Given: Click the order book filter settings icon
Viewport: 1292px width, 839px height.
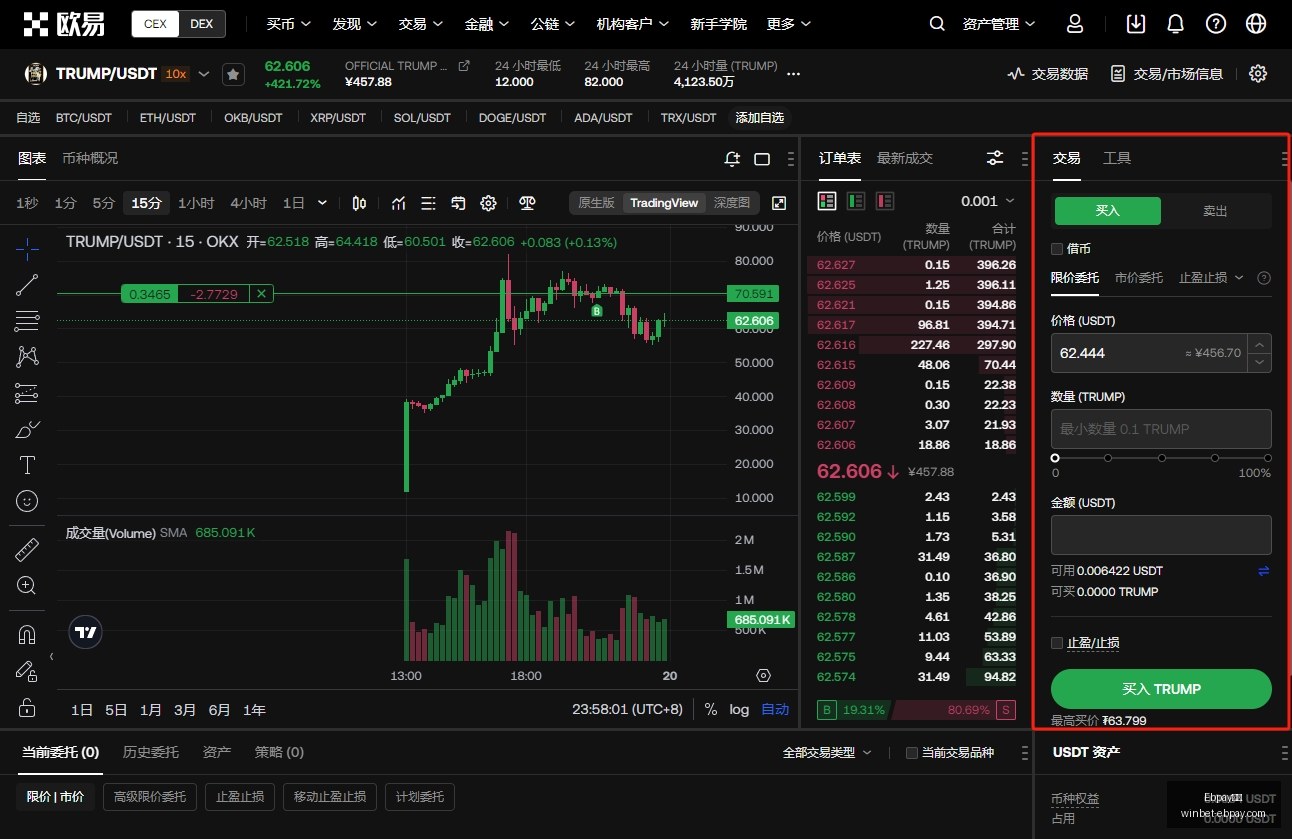Looking at the screenshot, I should pyautogui.click(x=995, y=158).
